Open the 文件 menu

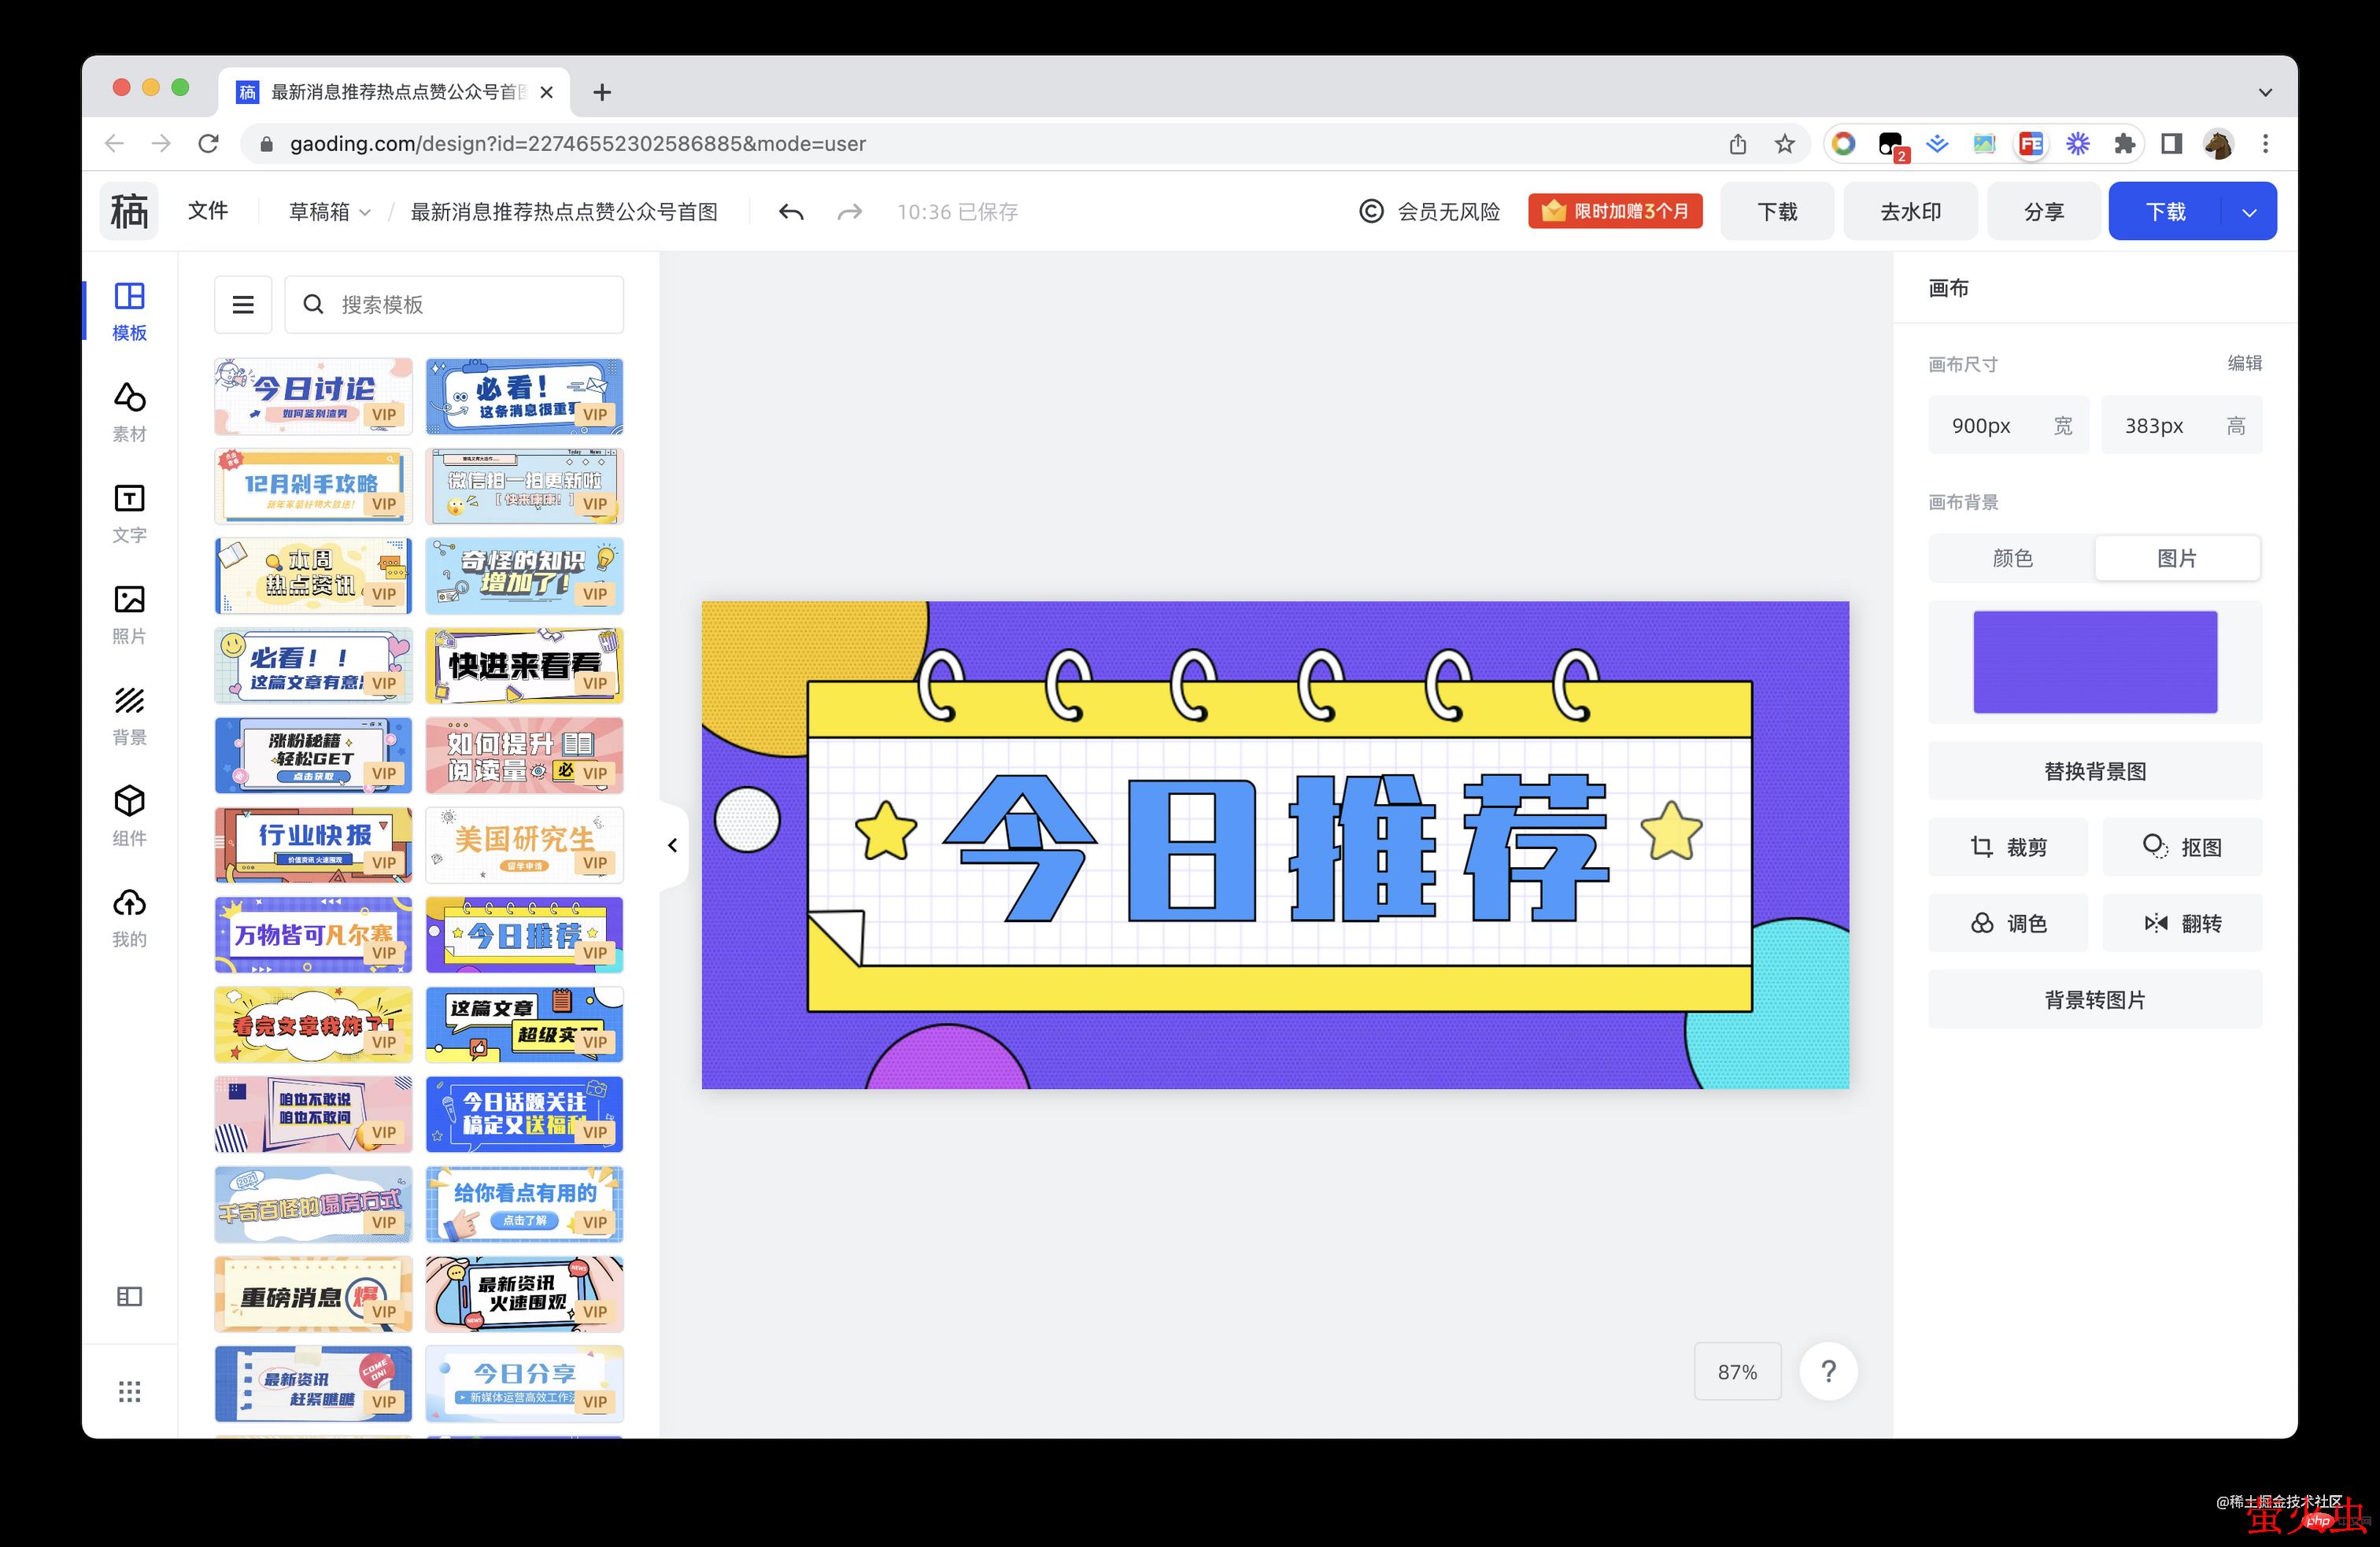(x=207, y=211)
